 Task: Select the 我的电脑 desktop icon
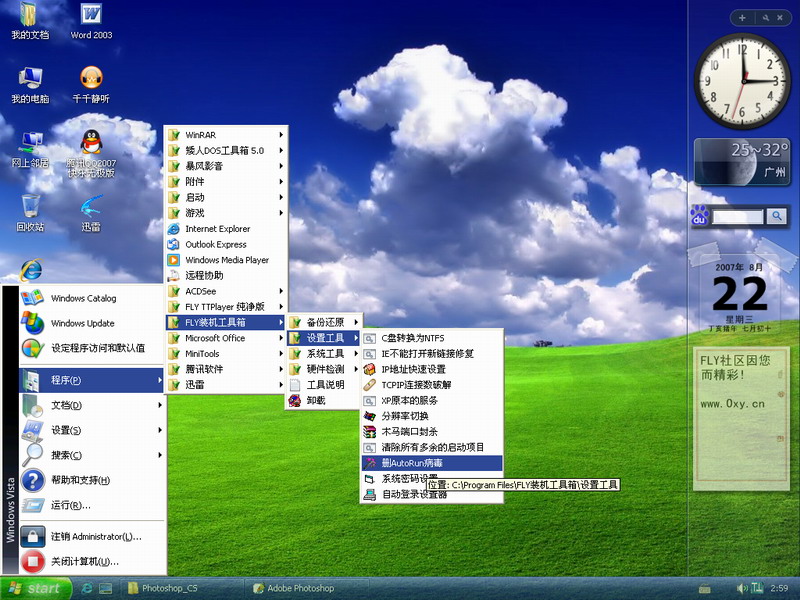click(30, 85)
